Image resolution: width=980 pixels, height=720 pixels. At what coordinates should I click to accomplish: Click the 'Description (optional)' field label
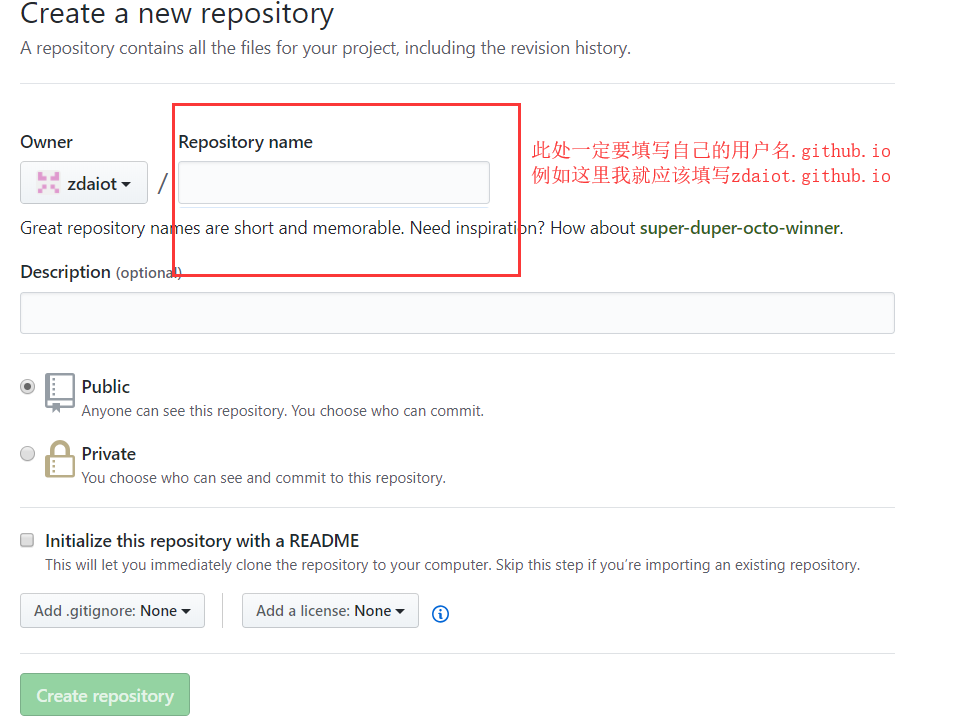pos(100,272)
